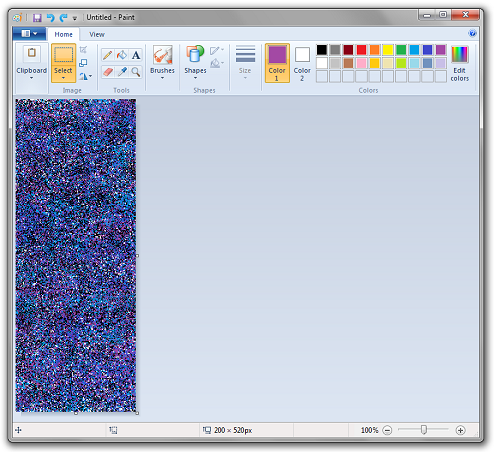Save the image using the toolbar disk icon
The width and height of the screenshot is (496, 452).
37,18
